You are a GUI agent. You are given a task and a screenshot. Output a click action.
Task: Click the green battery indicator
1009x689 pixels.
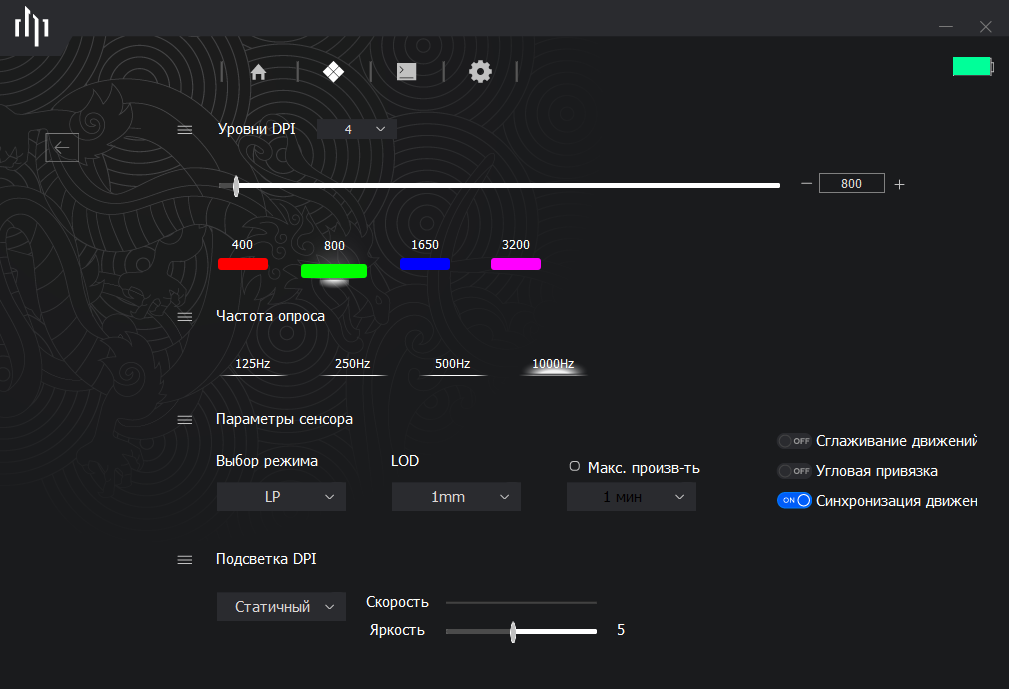tap(973, 66)
